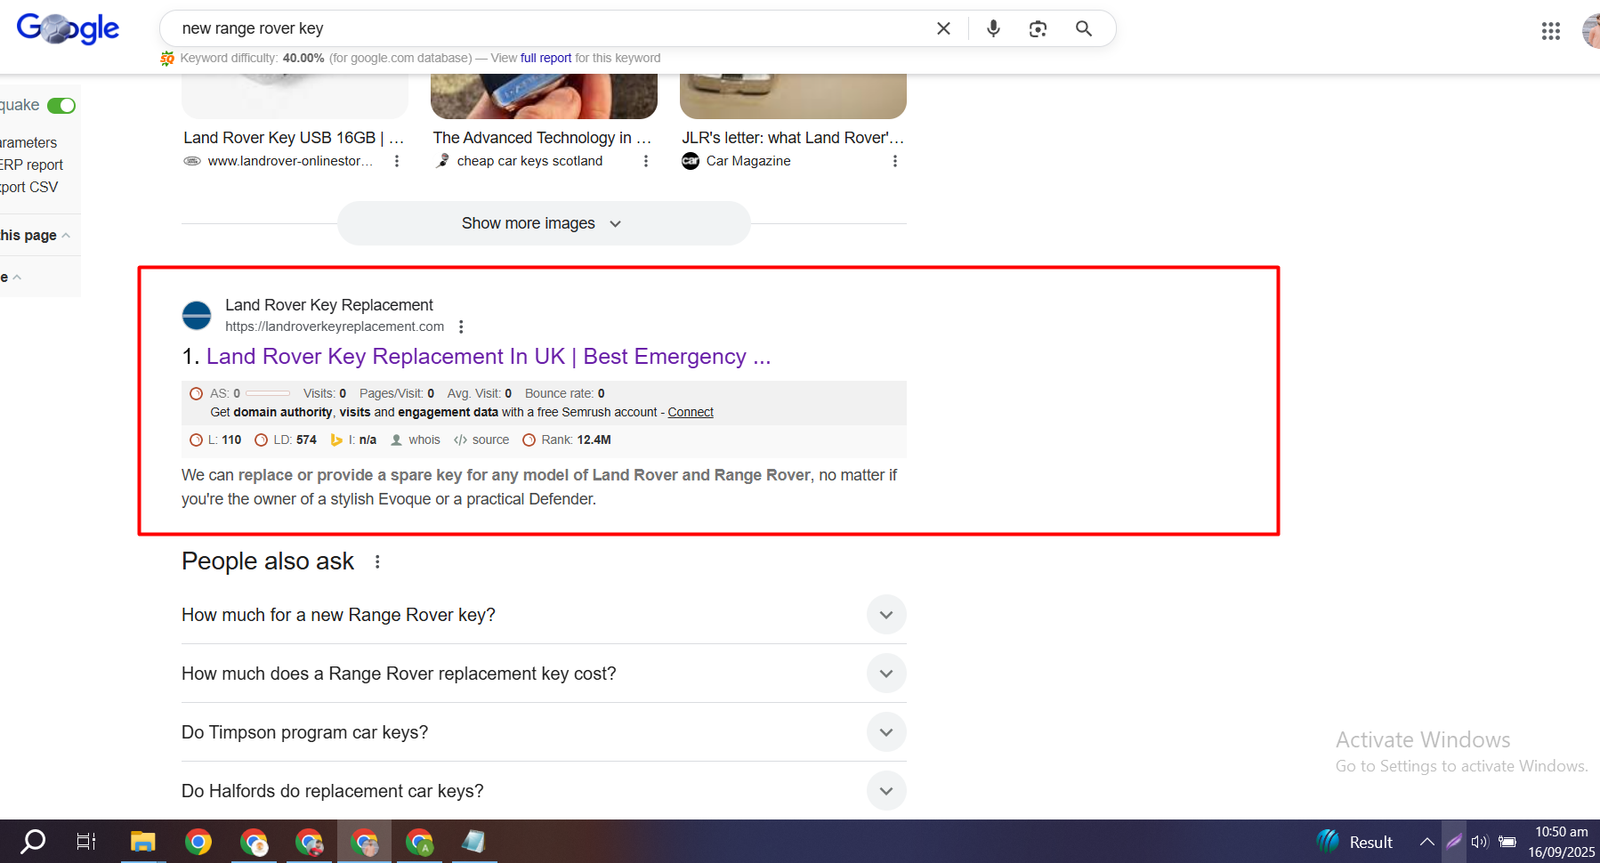
Task: Open the Car Magazine image result
Action: pyautogui.click(x=792, y=138)
